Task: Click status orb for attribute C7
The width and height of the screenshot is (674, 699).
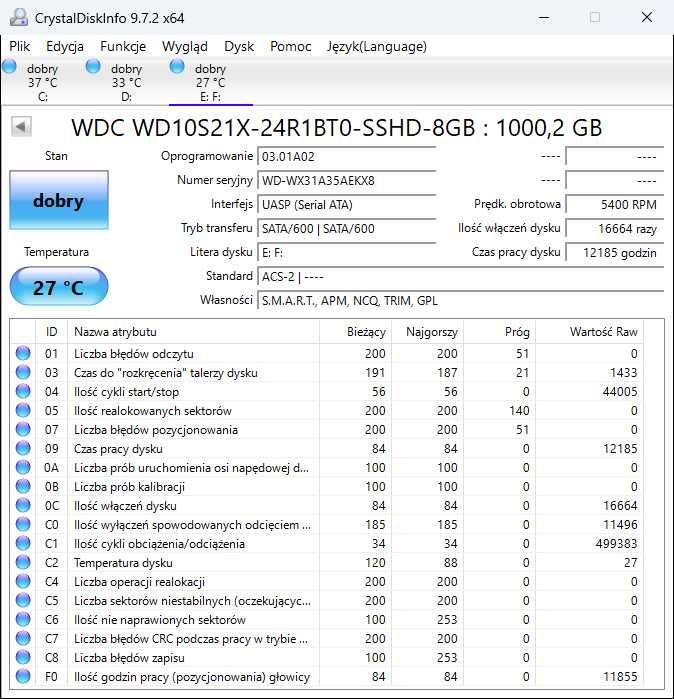Action: pos(23,638)
